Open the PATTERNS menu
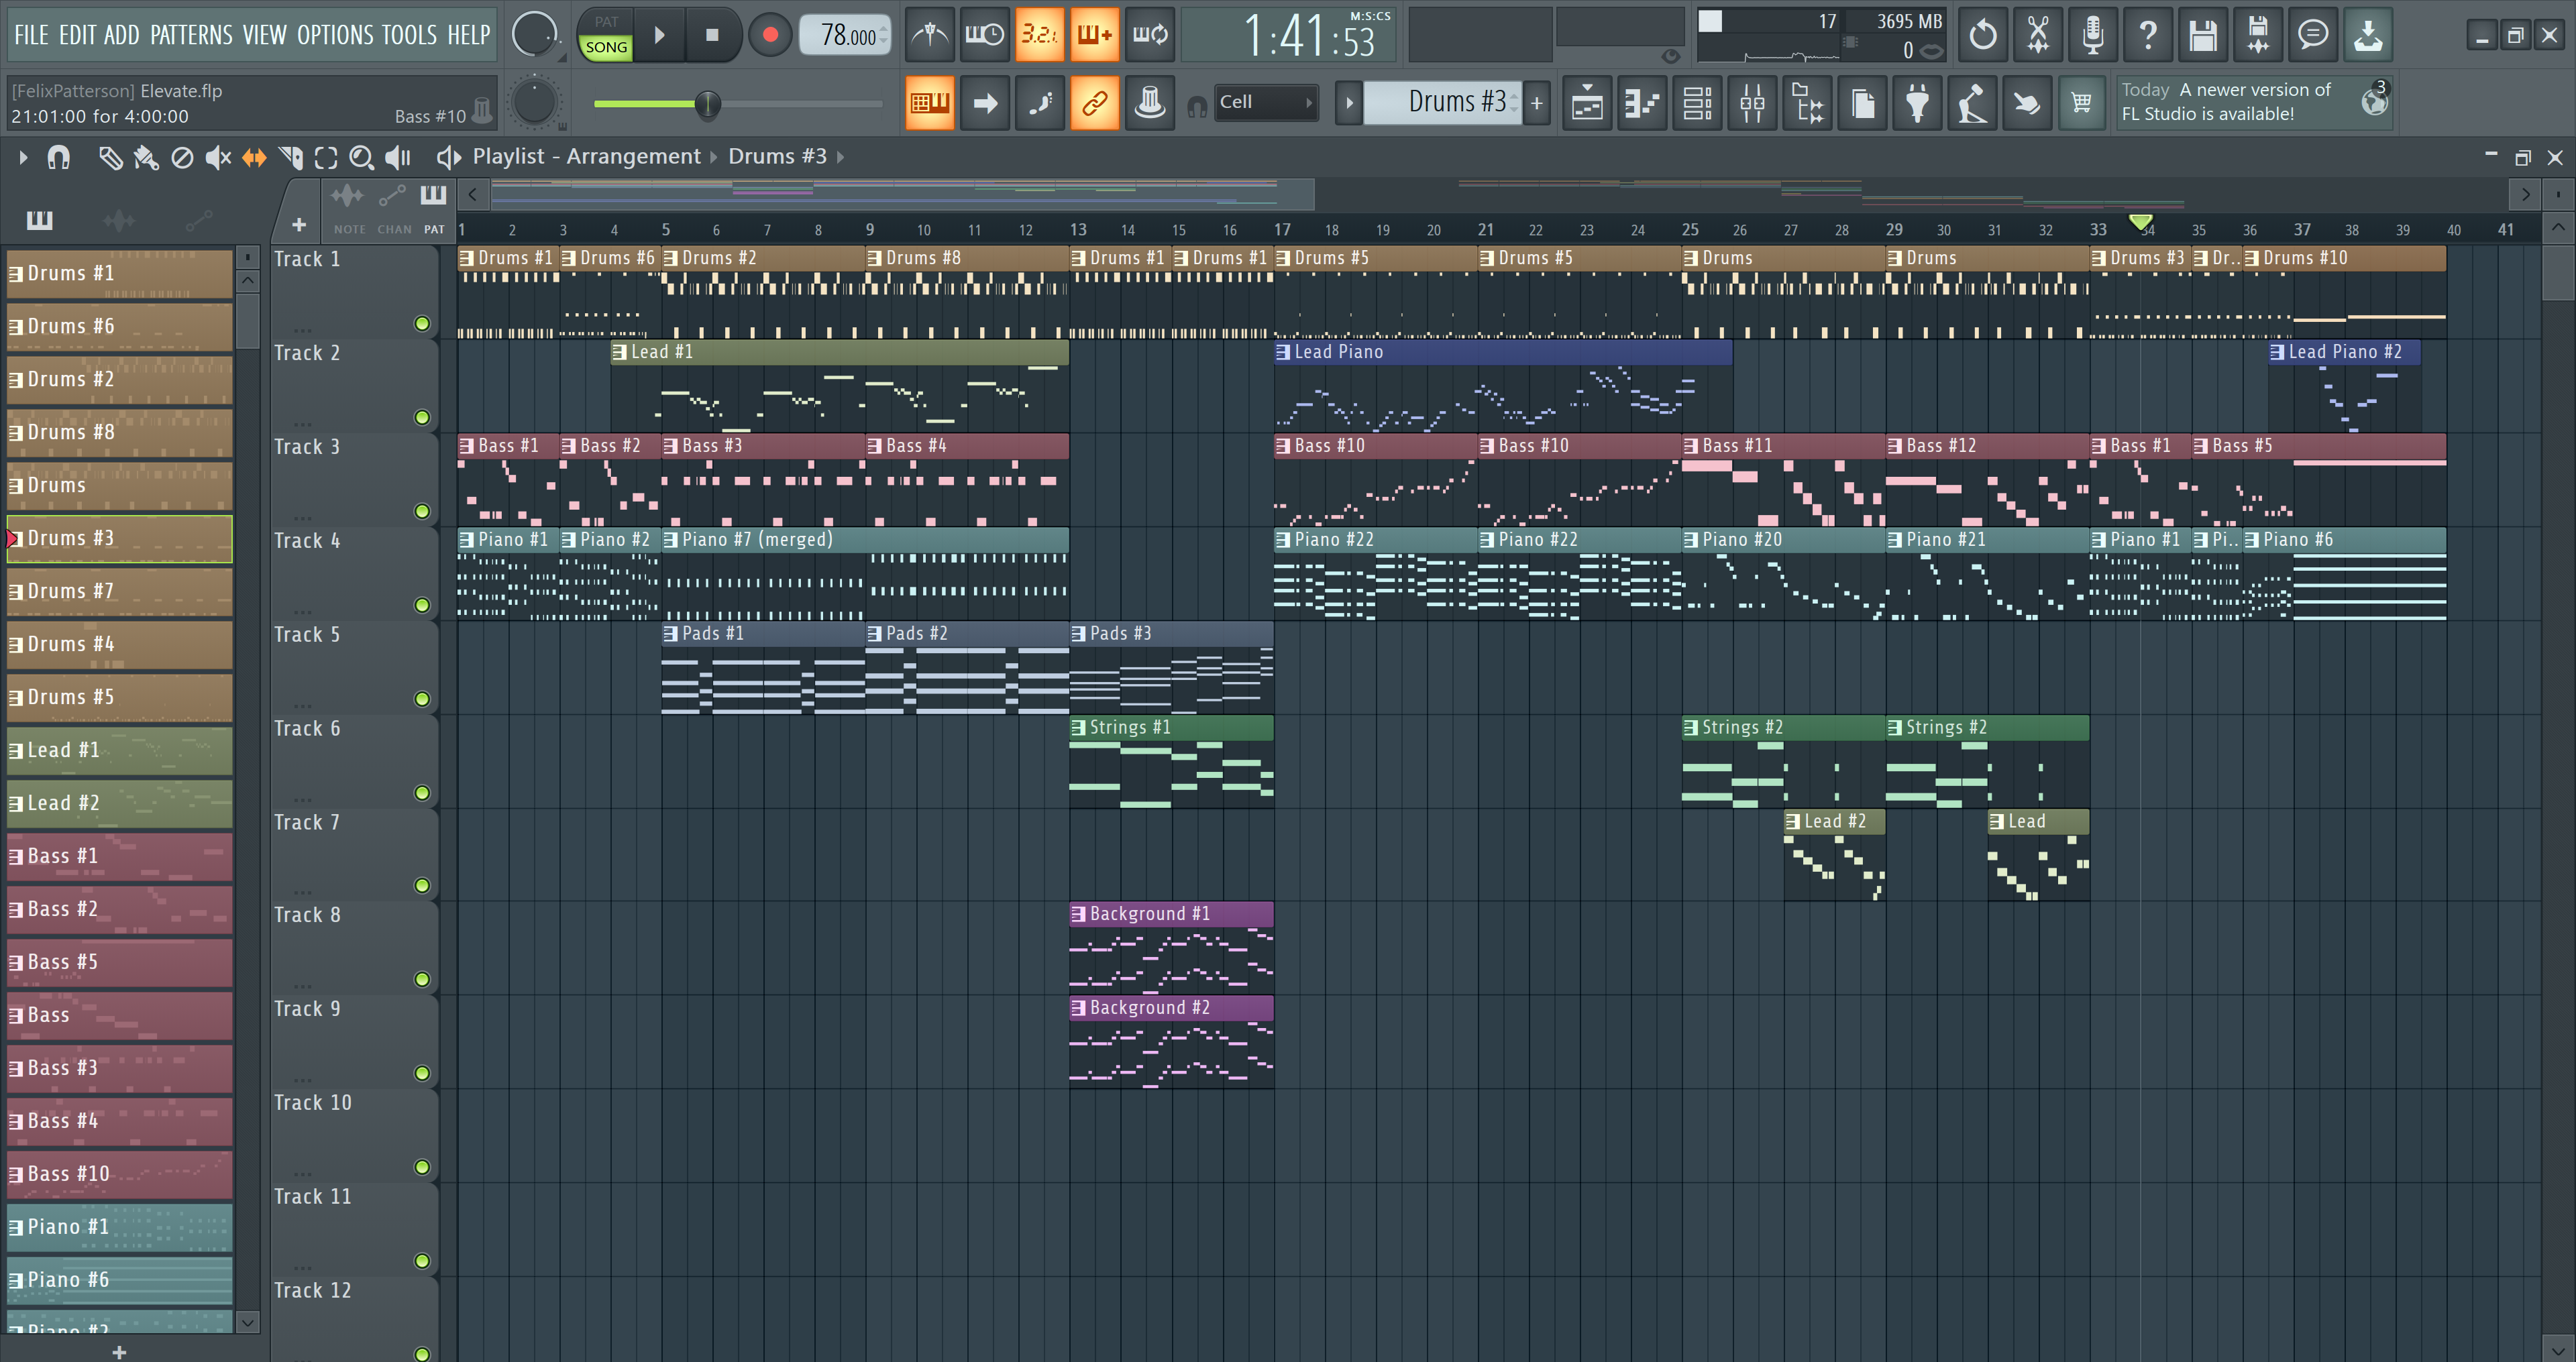This screenshot has height=1362, width=2576. click(191, 36)
